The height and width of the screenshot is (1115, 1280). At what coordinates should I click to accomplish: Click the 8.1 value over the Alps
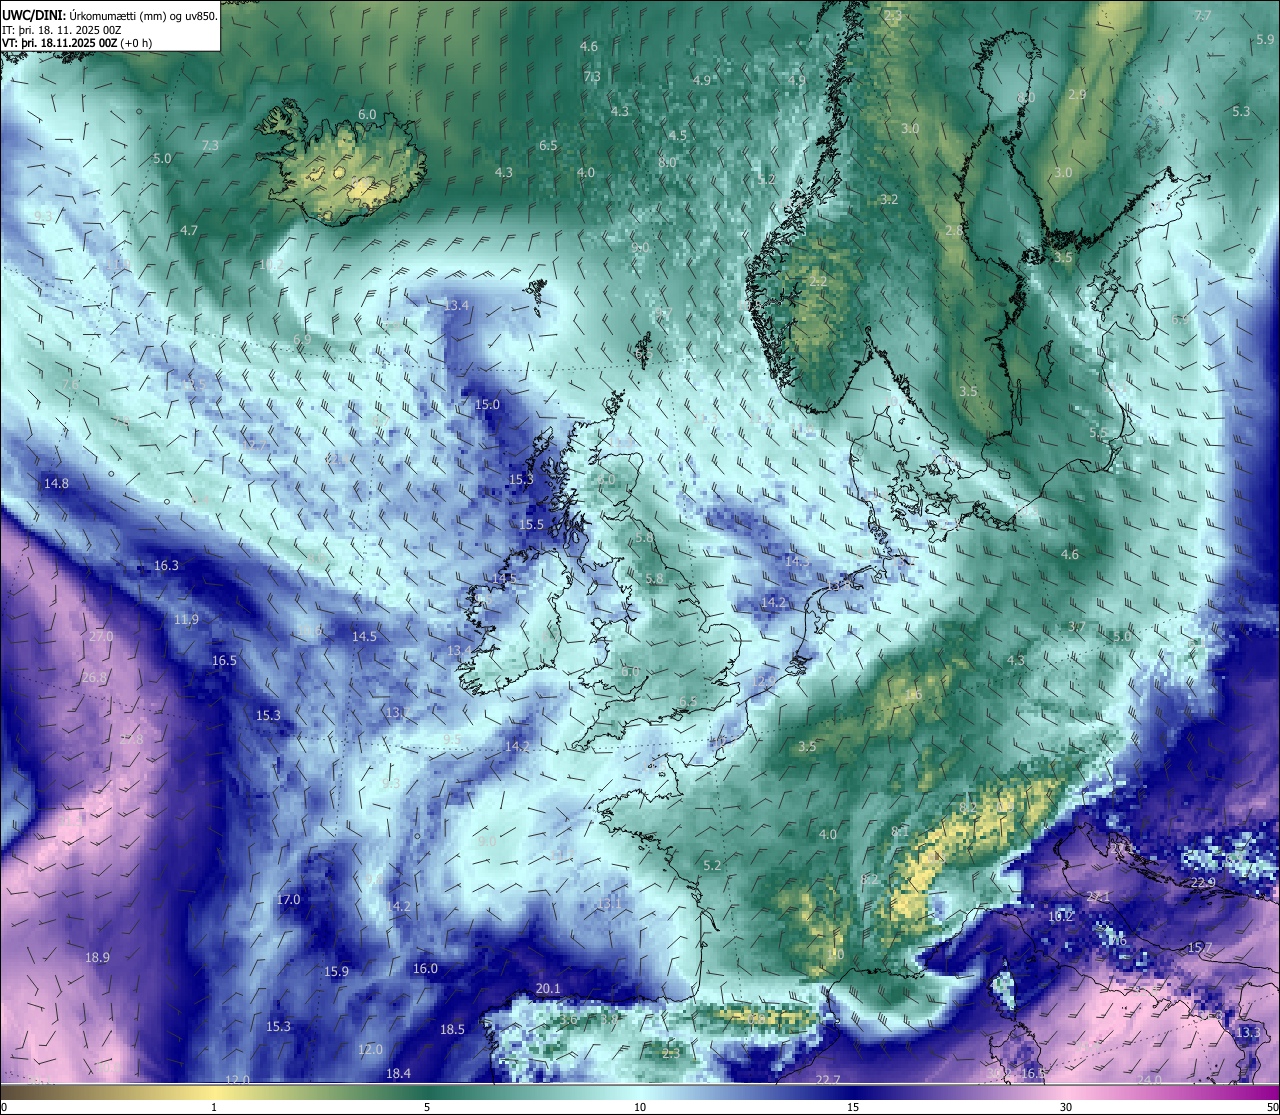tap(900, 831)
